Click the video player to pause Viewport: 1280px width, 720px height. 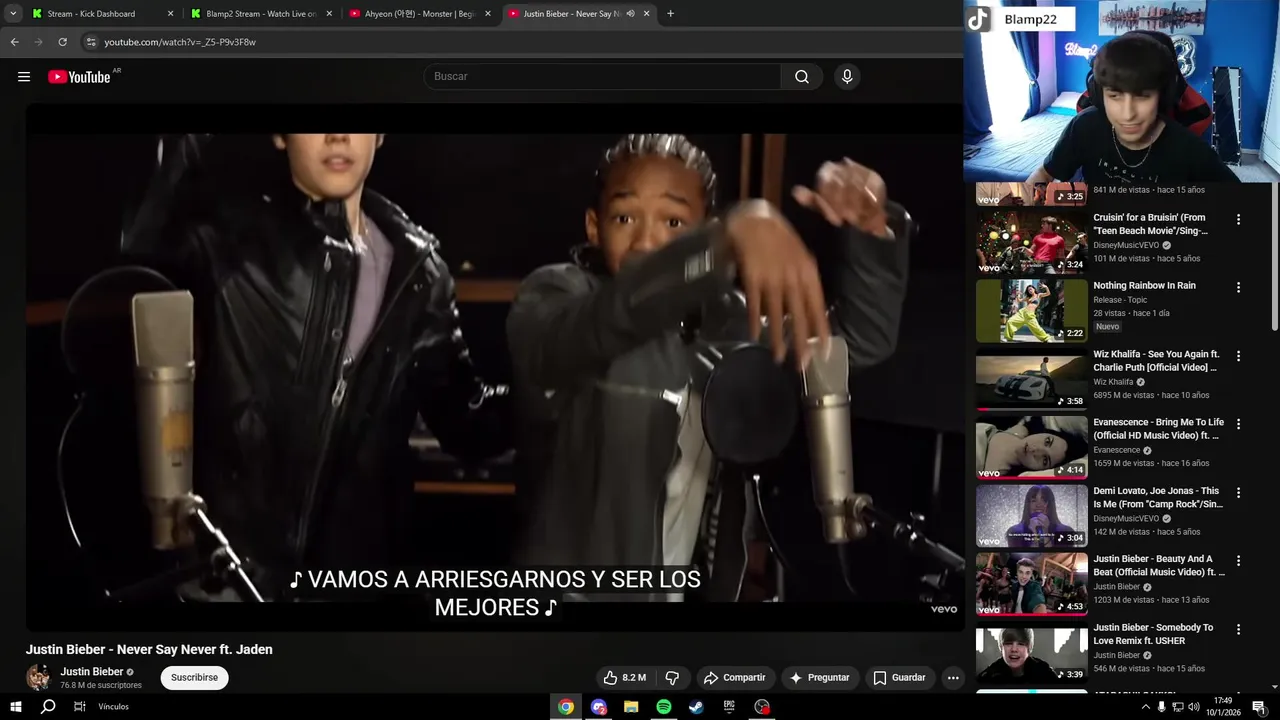tap(495, 367)
